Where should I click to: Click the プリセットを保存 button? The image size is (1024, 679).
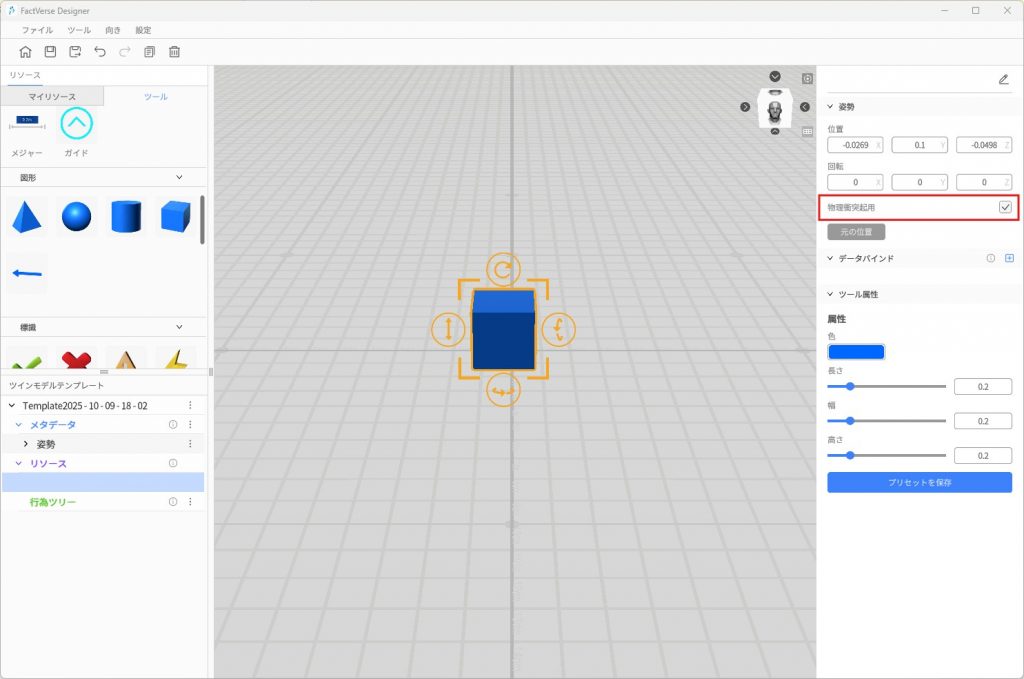click(x=919, y=482)
